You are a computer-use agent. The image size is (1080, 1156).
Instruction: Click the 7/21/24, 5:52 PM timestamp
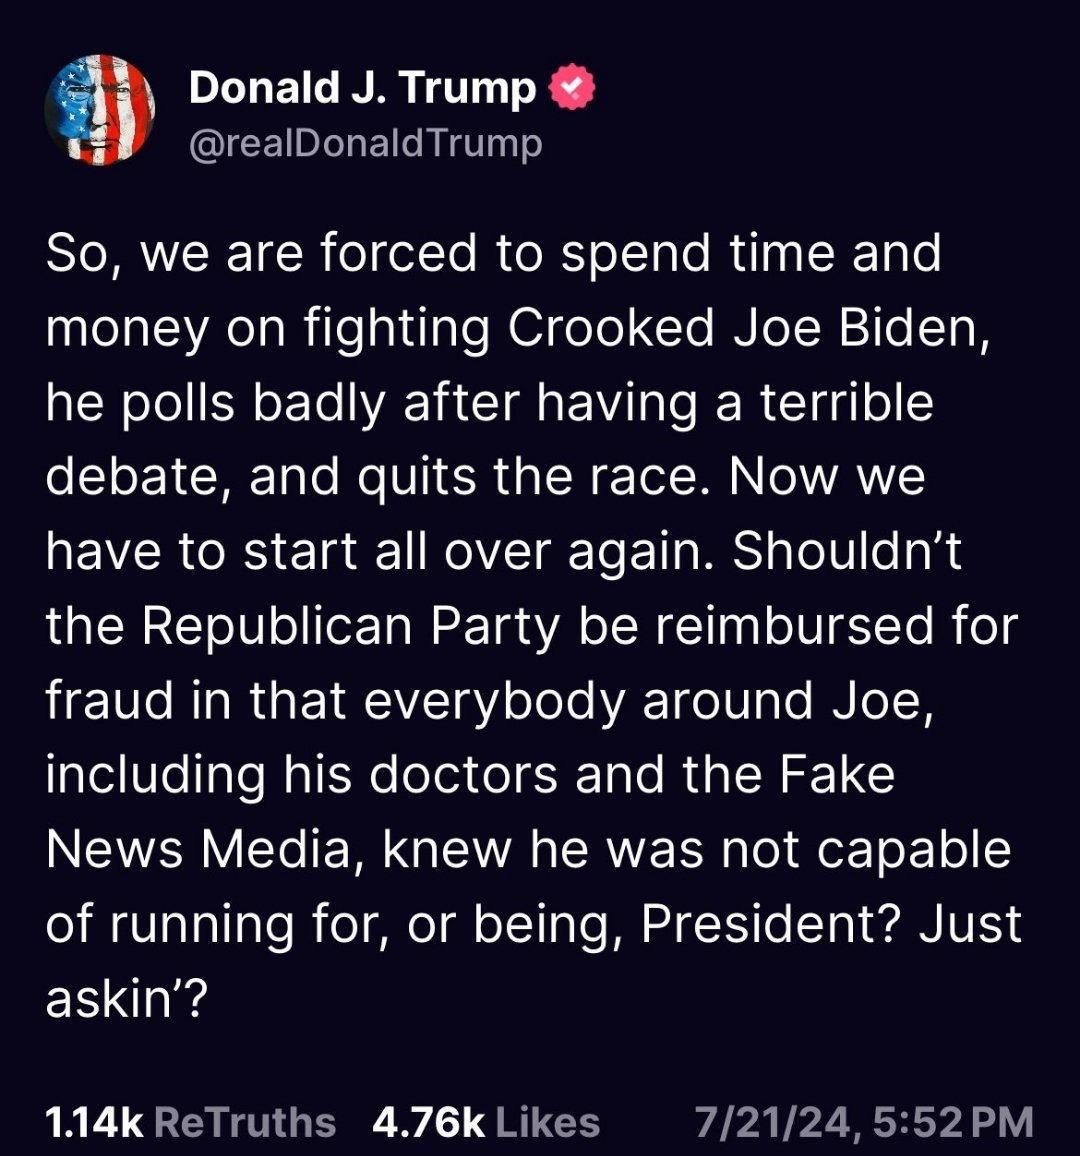(864, 1122)
